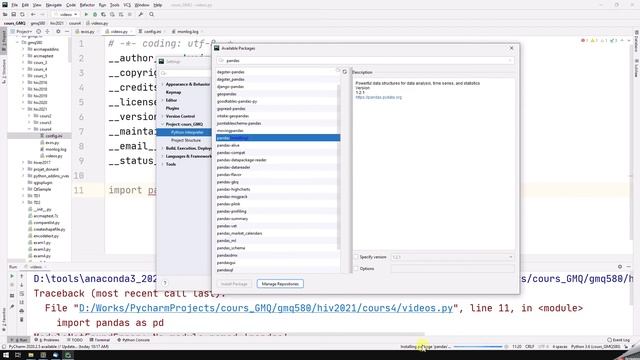Viewport: 640px width, 360px height.
Task: Expand Version Control settings group
Action: point(163,116)
